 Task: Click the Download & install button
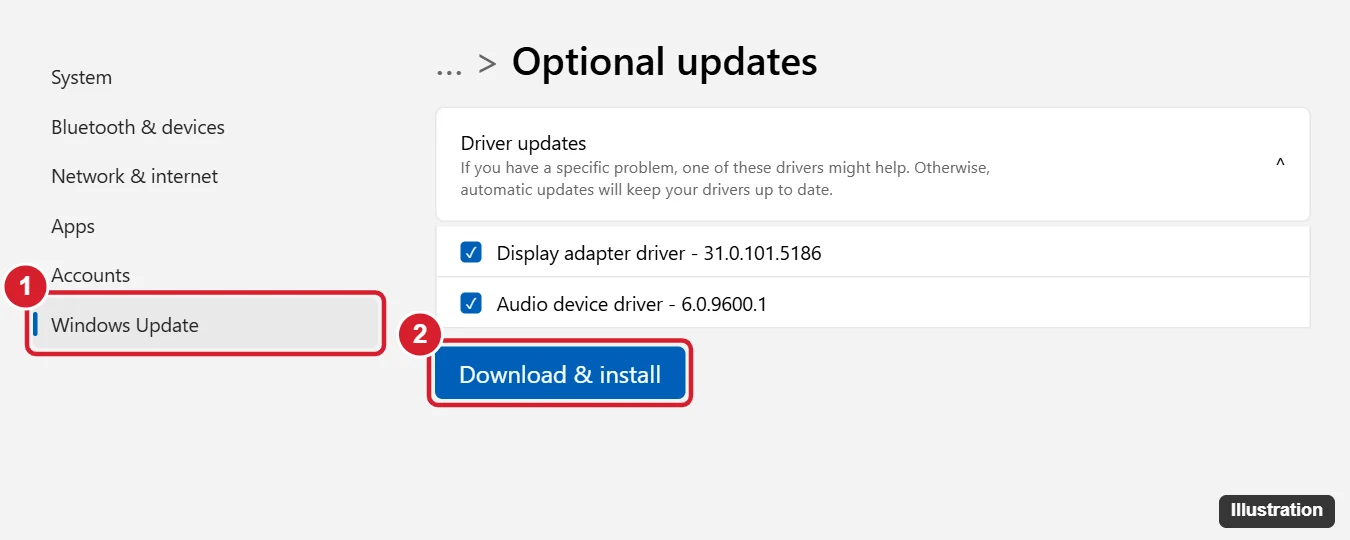(x=560, y=375)
